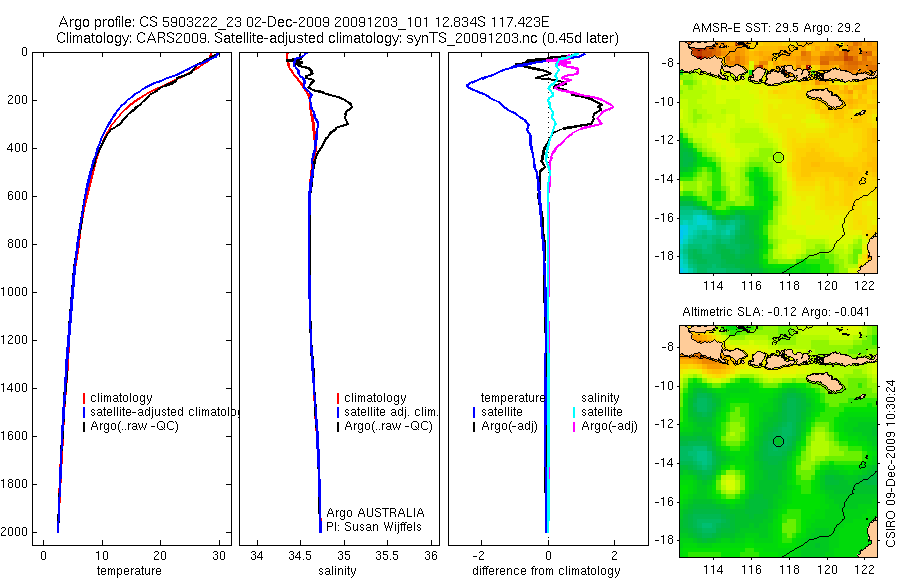The height and width of the screenshot is (580, 900).
Task: Click depth axis tick 400
Action: click(x=18, y=148)
